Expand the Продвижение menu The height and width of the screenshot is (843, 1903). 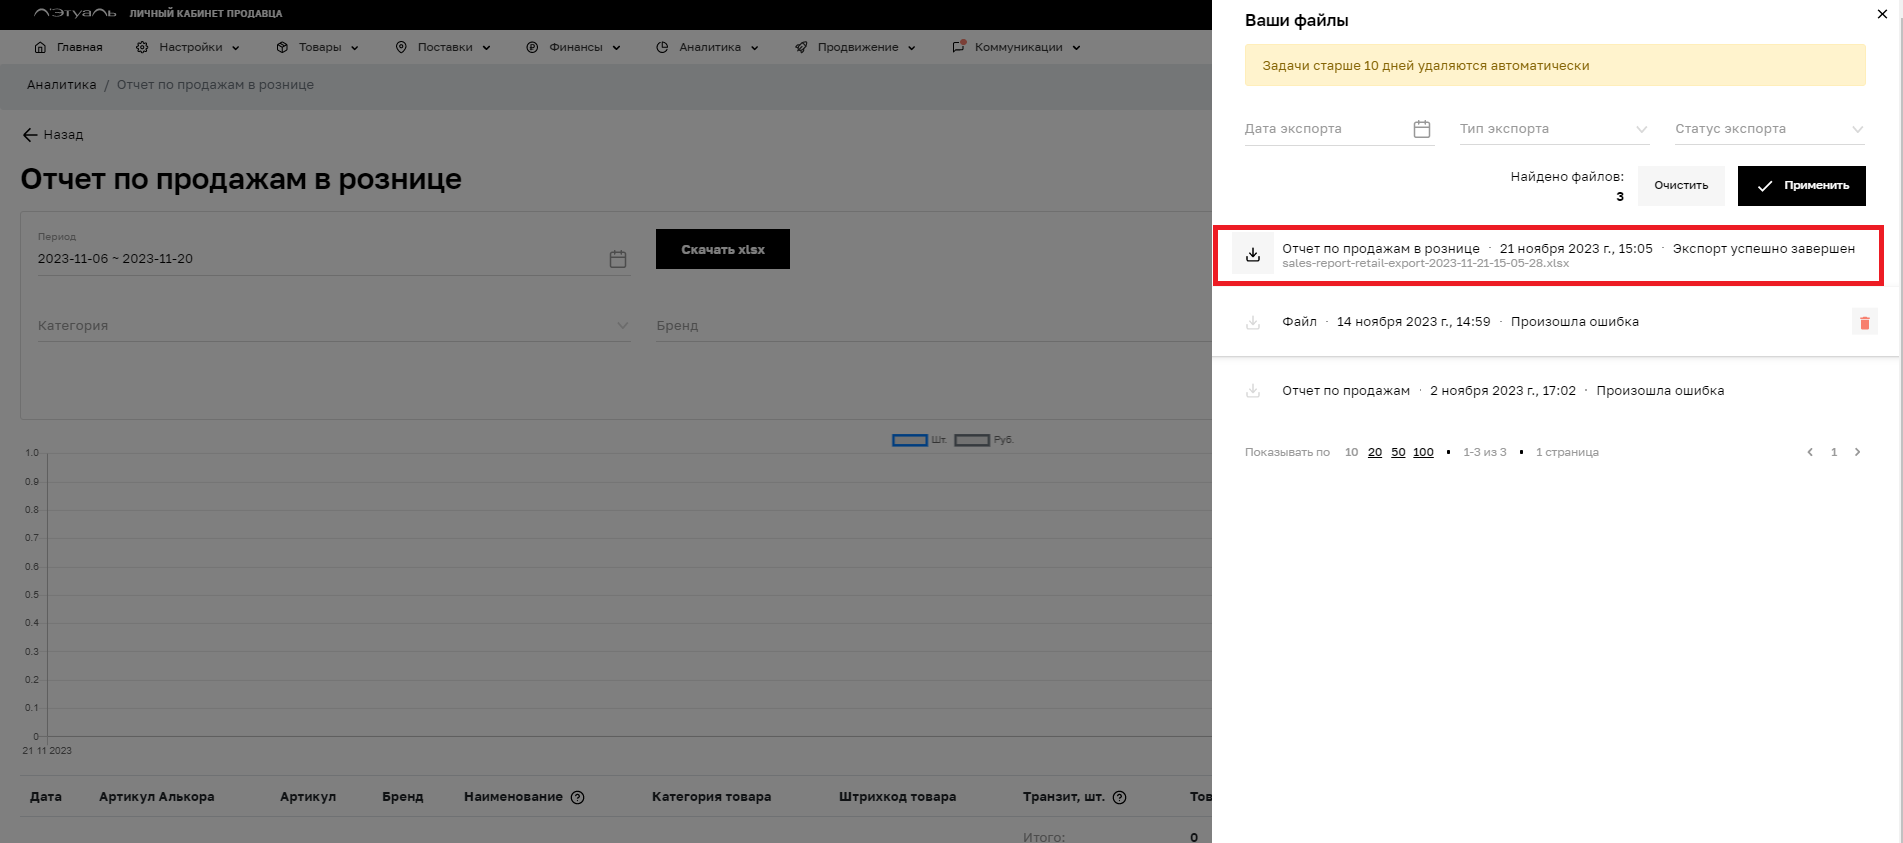coord(855,47)
